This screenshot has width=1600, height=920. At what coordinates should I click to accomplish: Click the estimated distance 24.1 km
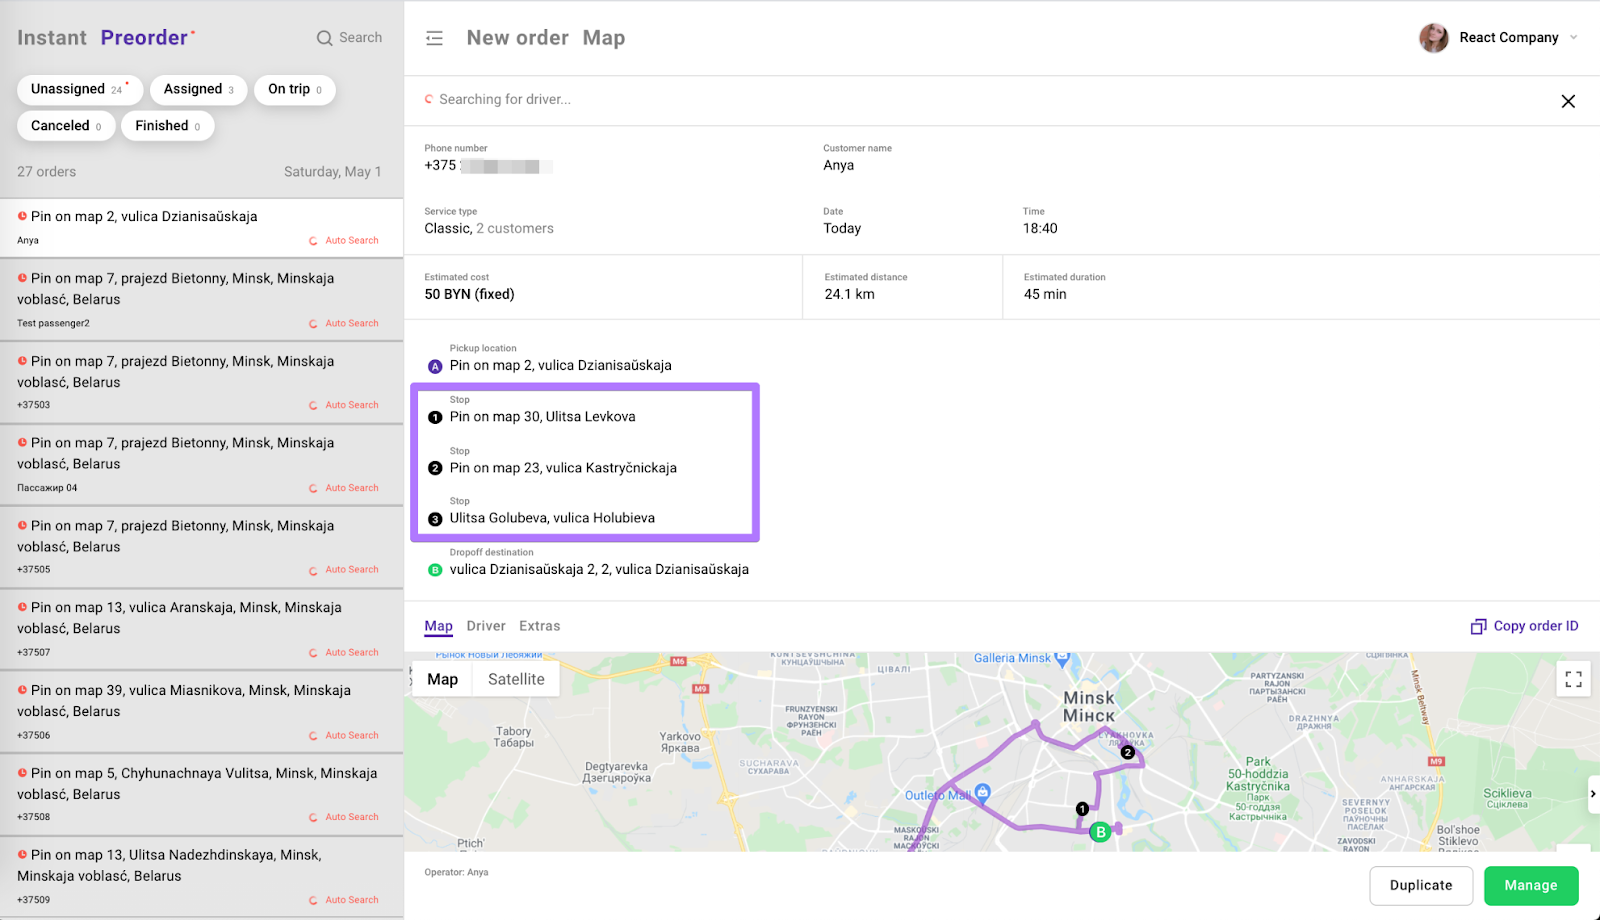[849, 295]
